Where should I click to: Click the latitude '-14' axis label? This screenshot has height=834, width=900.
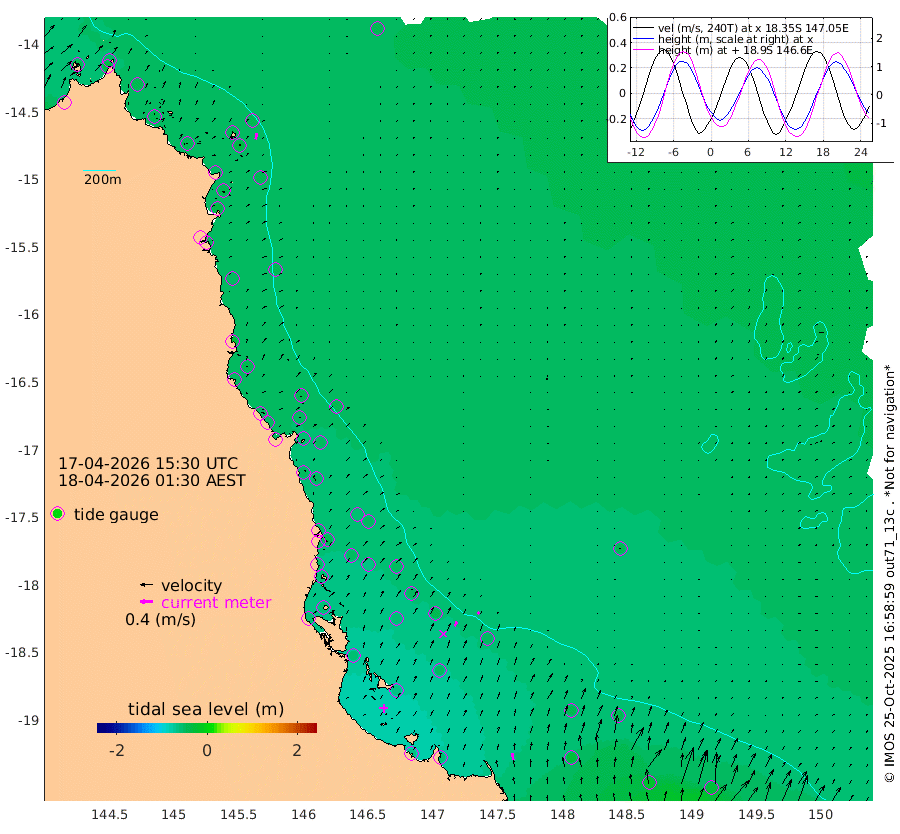coord(29,44)
